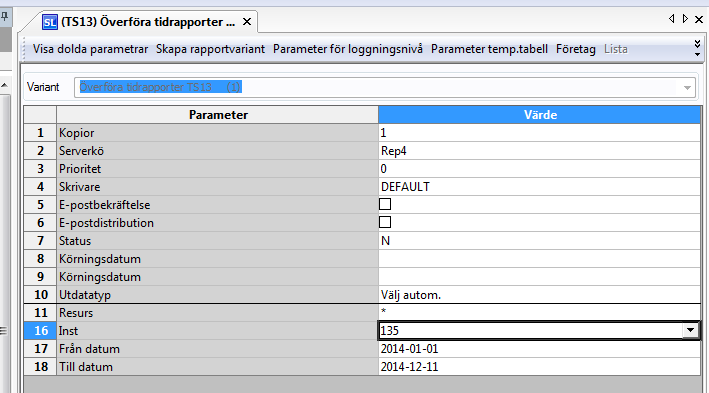Close the window with the top-right X

coord(699,19)
